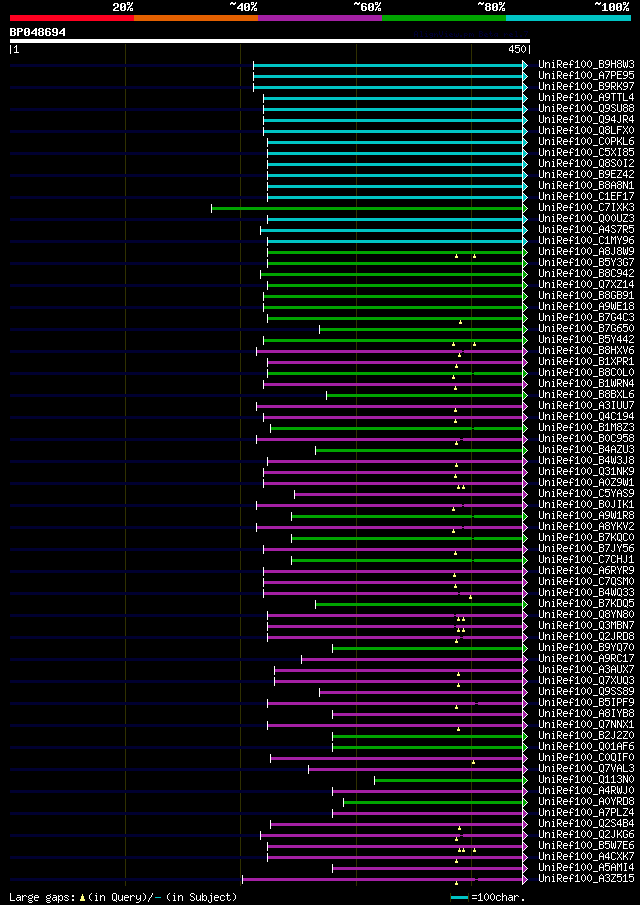
Task: Click the red 20% identity legend segment
Action: tap(72, 18)
